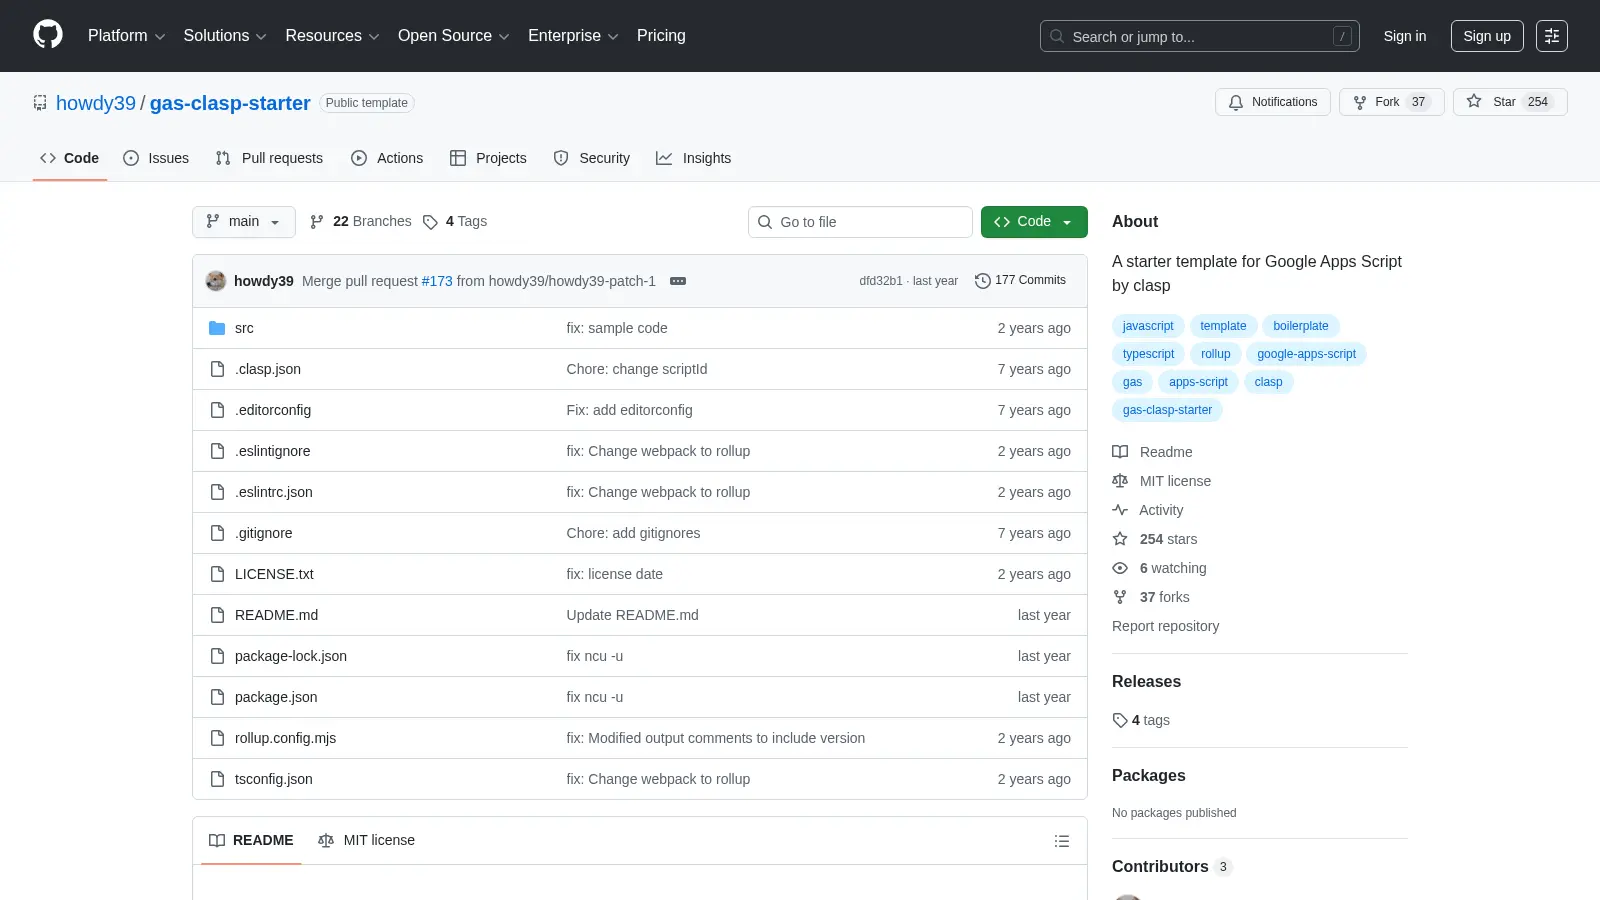This screenshot has height=900, width=1600.
Task: Open the 22 Branches link
Action: (x=360, y=221)
